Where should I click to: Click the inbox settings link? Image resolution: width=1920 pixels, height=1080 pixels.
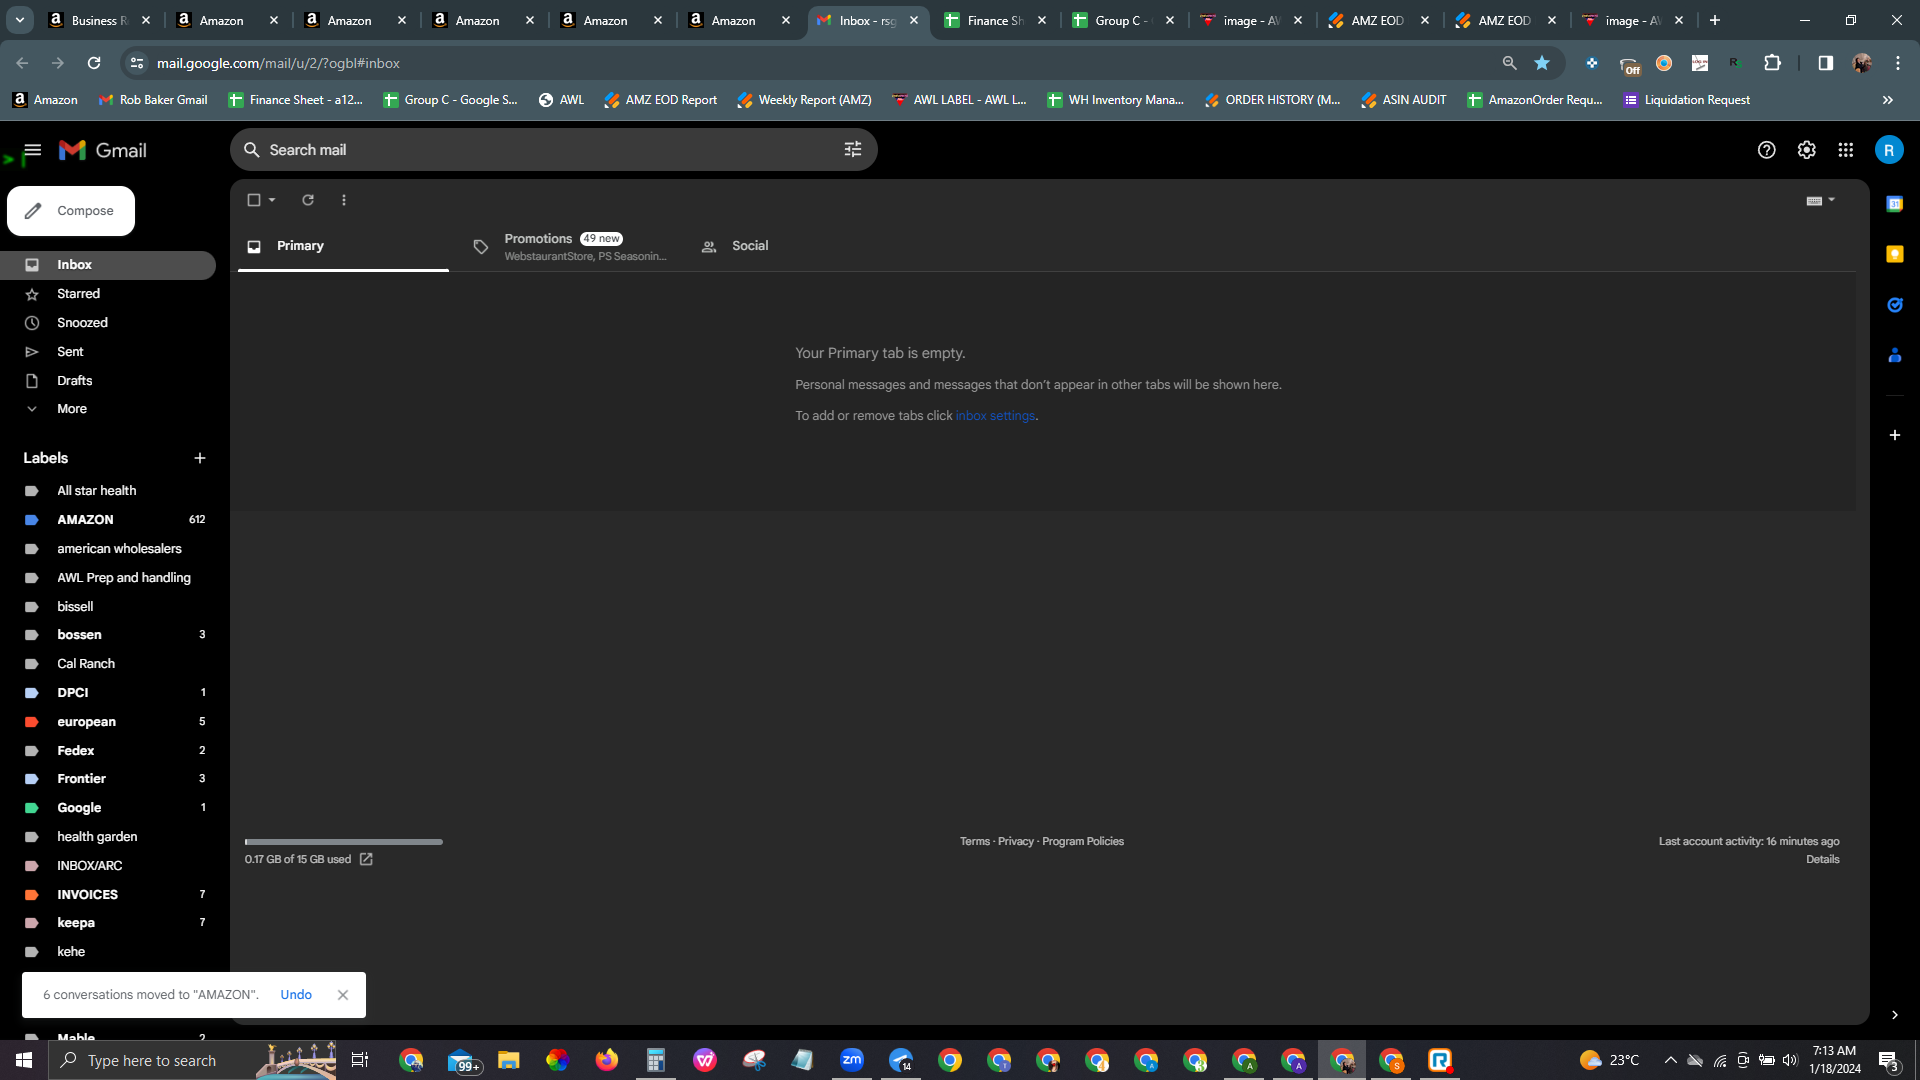[x=995, y=416]
